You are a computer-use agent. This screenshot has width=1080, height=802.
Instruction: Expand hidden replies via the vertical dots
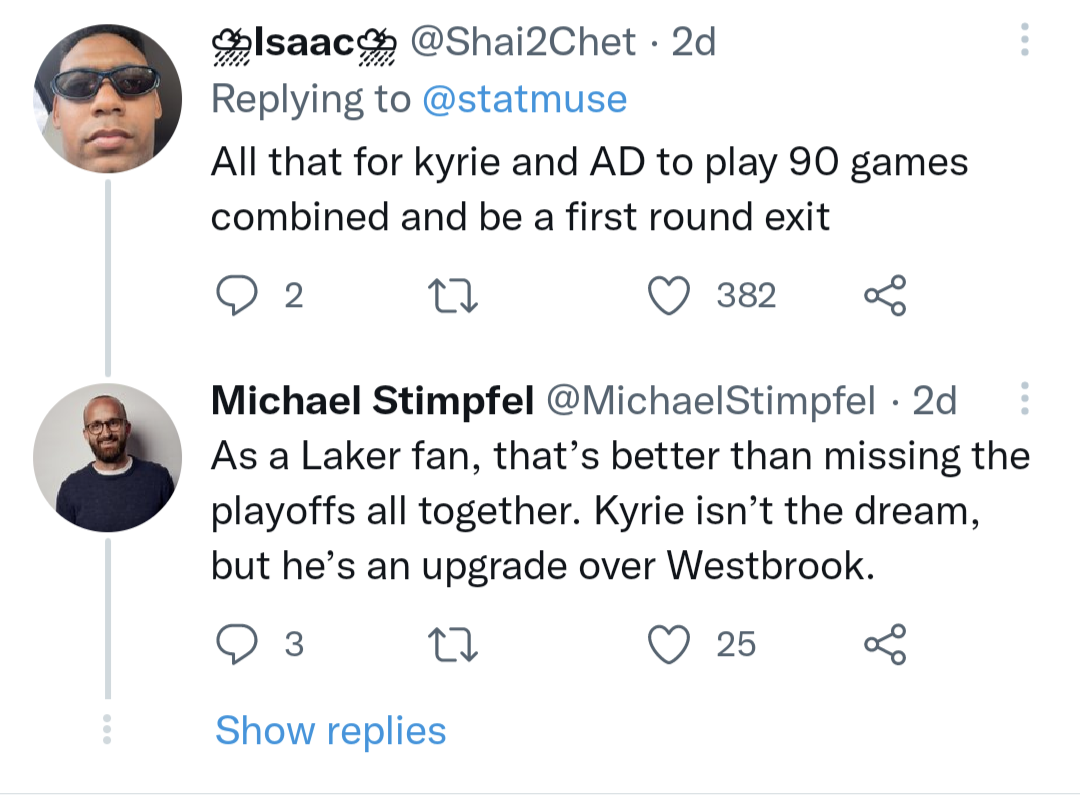[x=108, y=730]
